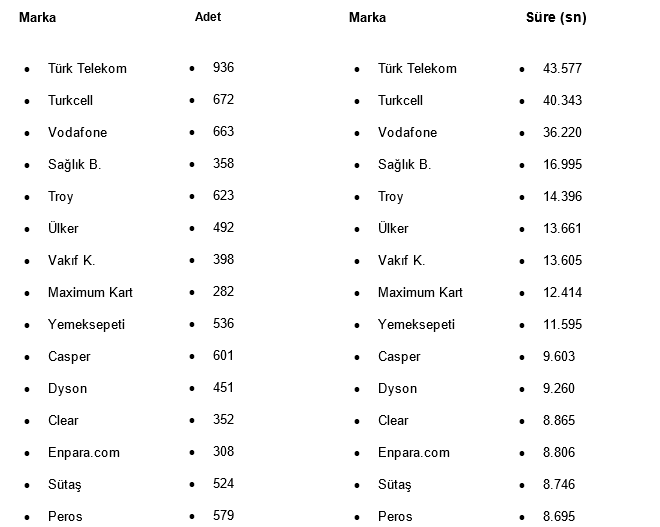Image resolution: width=660 pixels, height=527 pixels.
Task: Select Vodafone's count value 663
Action: tap(223, 132)
